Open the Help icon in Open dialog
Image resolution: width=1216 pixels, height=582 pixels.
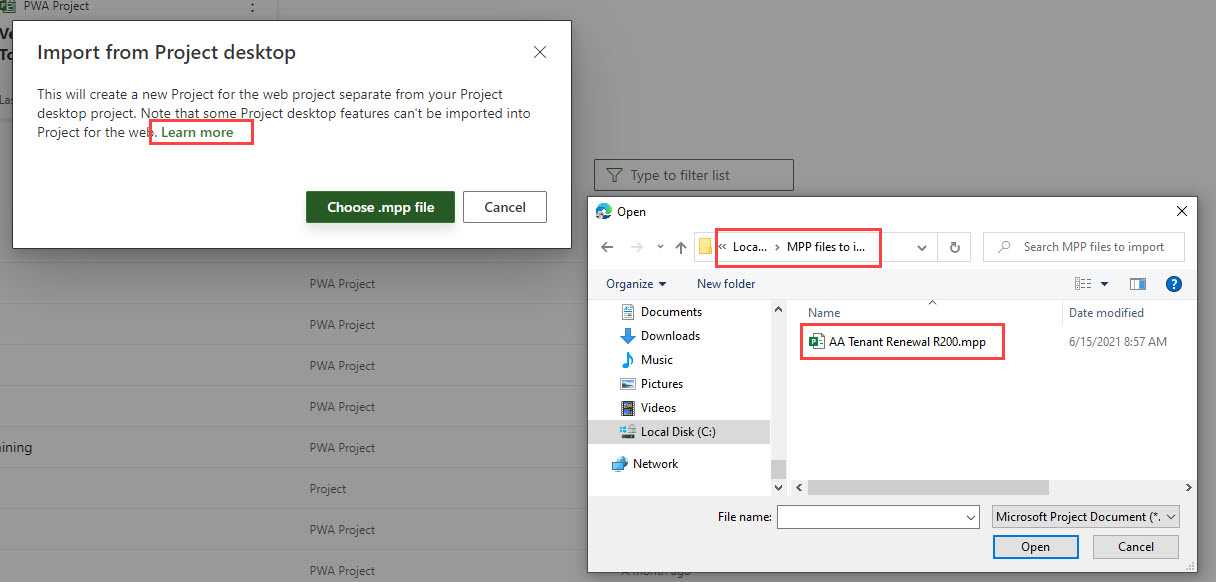1174,284
